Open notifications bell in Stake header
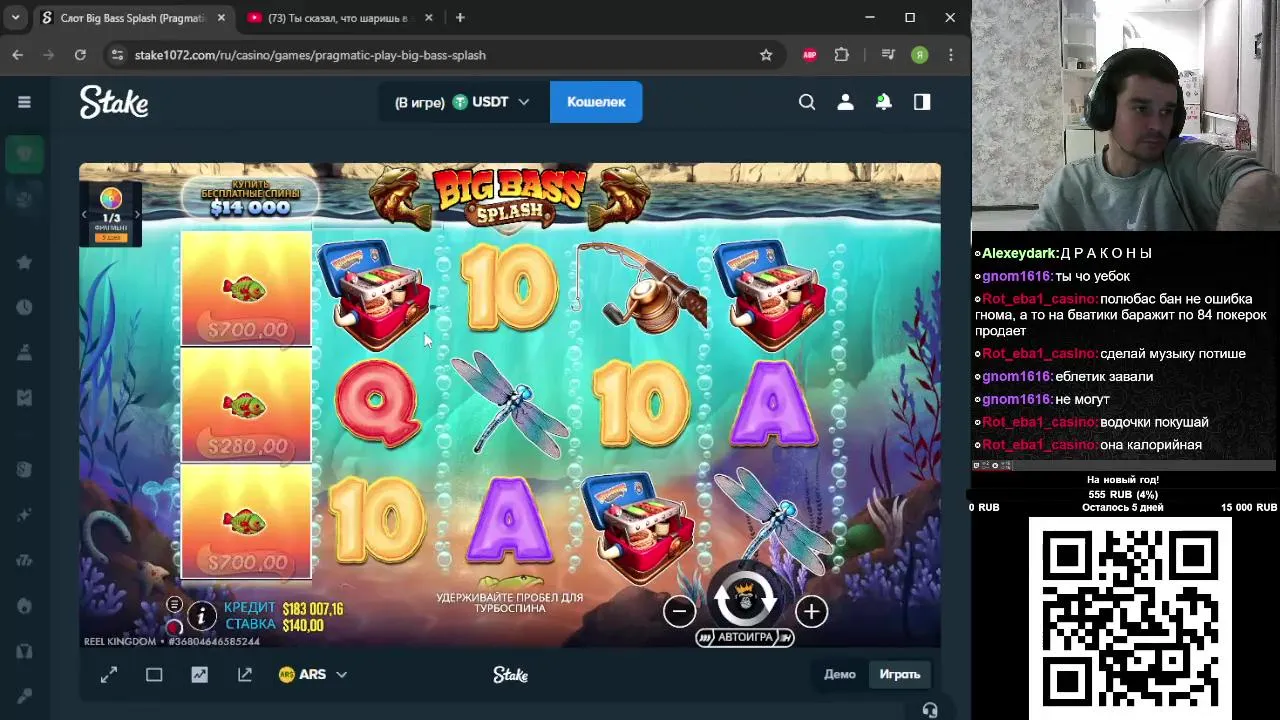Viewport: 1280px width, 720px height. pos(883,101)
